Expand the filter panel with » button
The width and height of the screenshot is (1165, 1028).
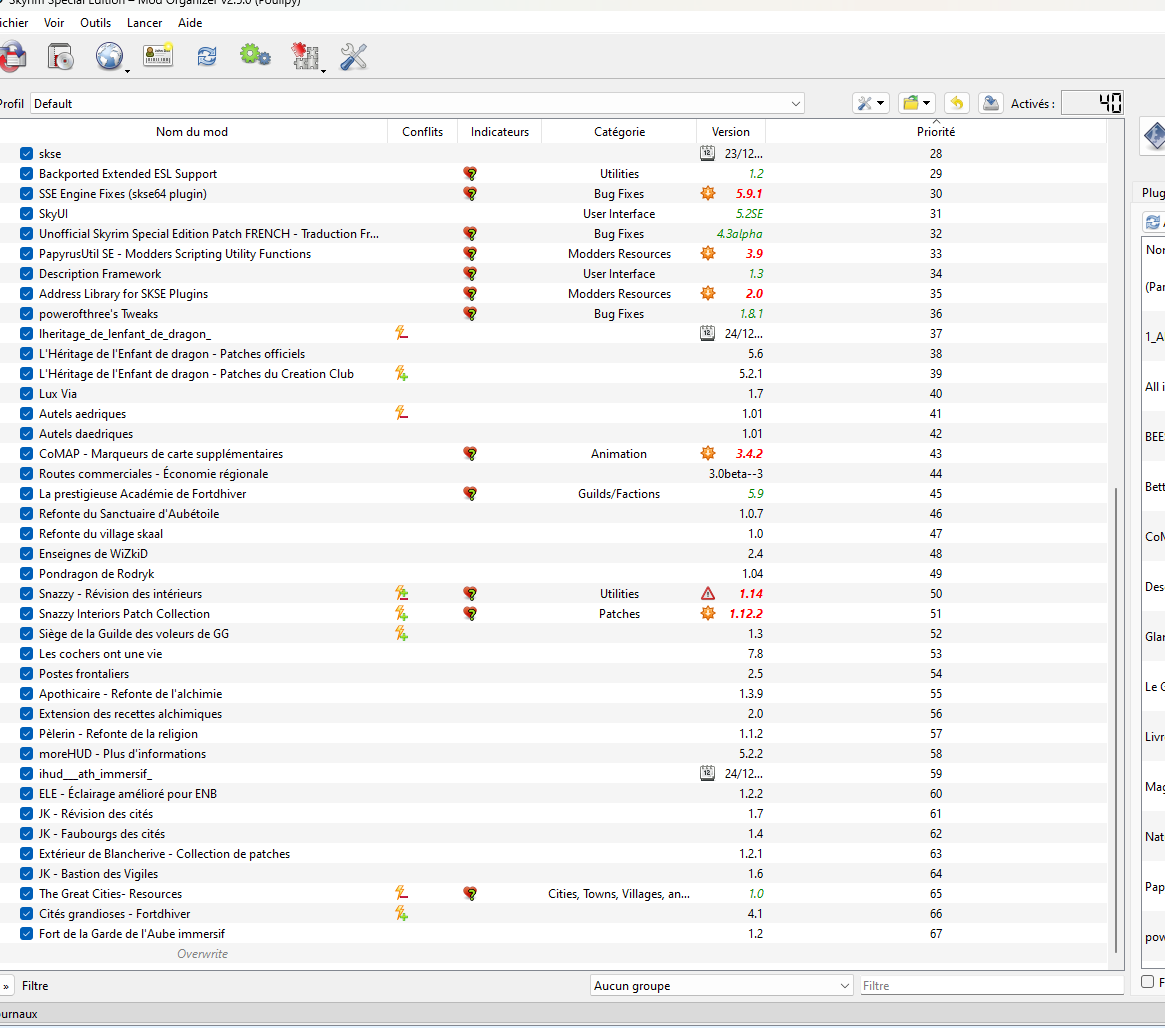click(6, 986)
